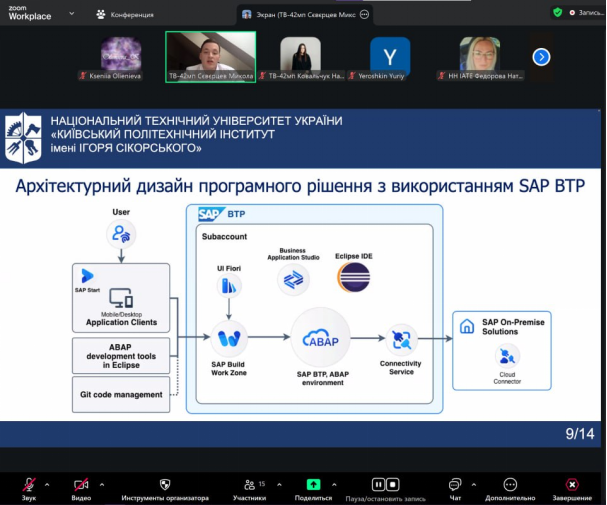
Task: Start camera with the Видео button
Action: (81, 484)
